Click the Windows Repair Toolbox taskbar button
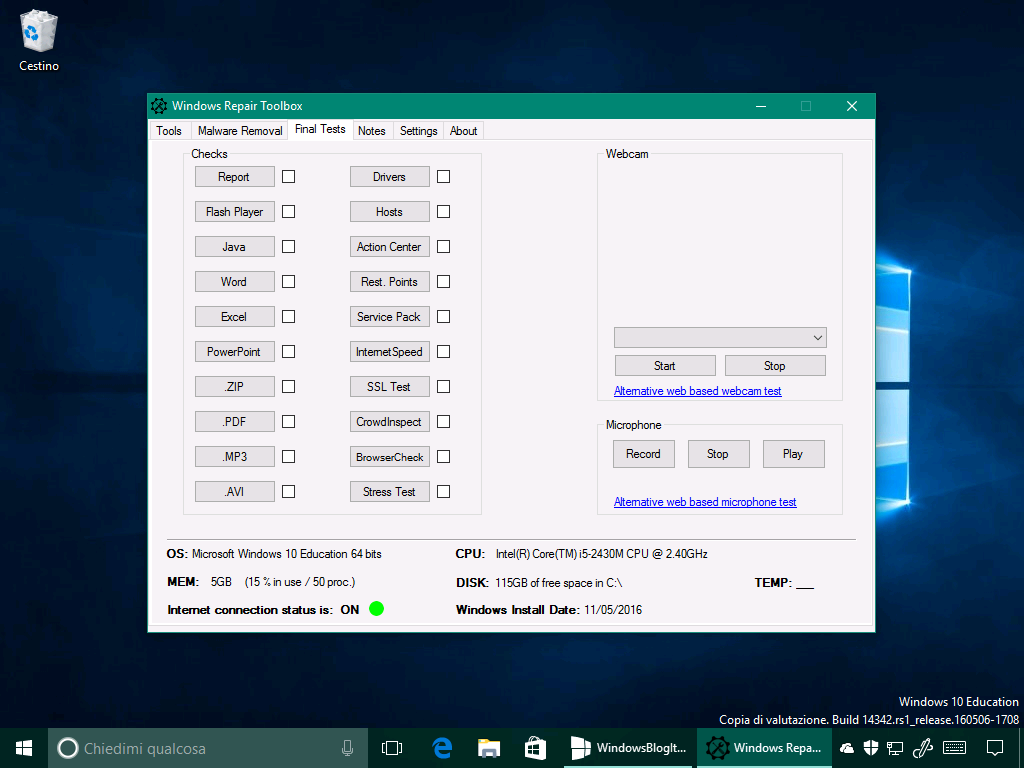Viewport: 1024px width, 768px height. click(x=764, y=748)
